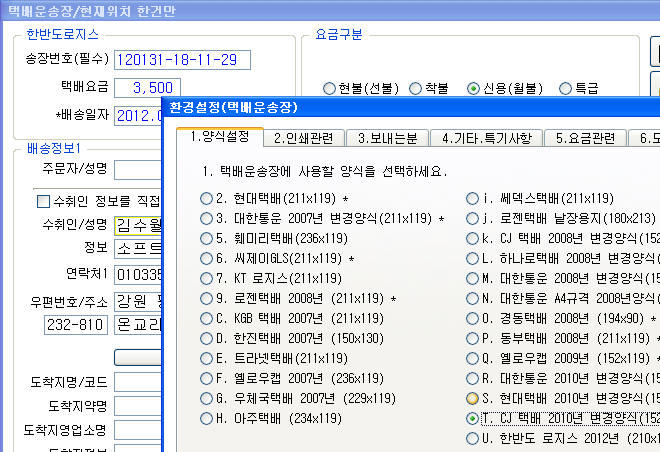Select S. 현대택배 2010년 변경양식

coord(472,398)
